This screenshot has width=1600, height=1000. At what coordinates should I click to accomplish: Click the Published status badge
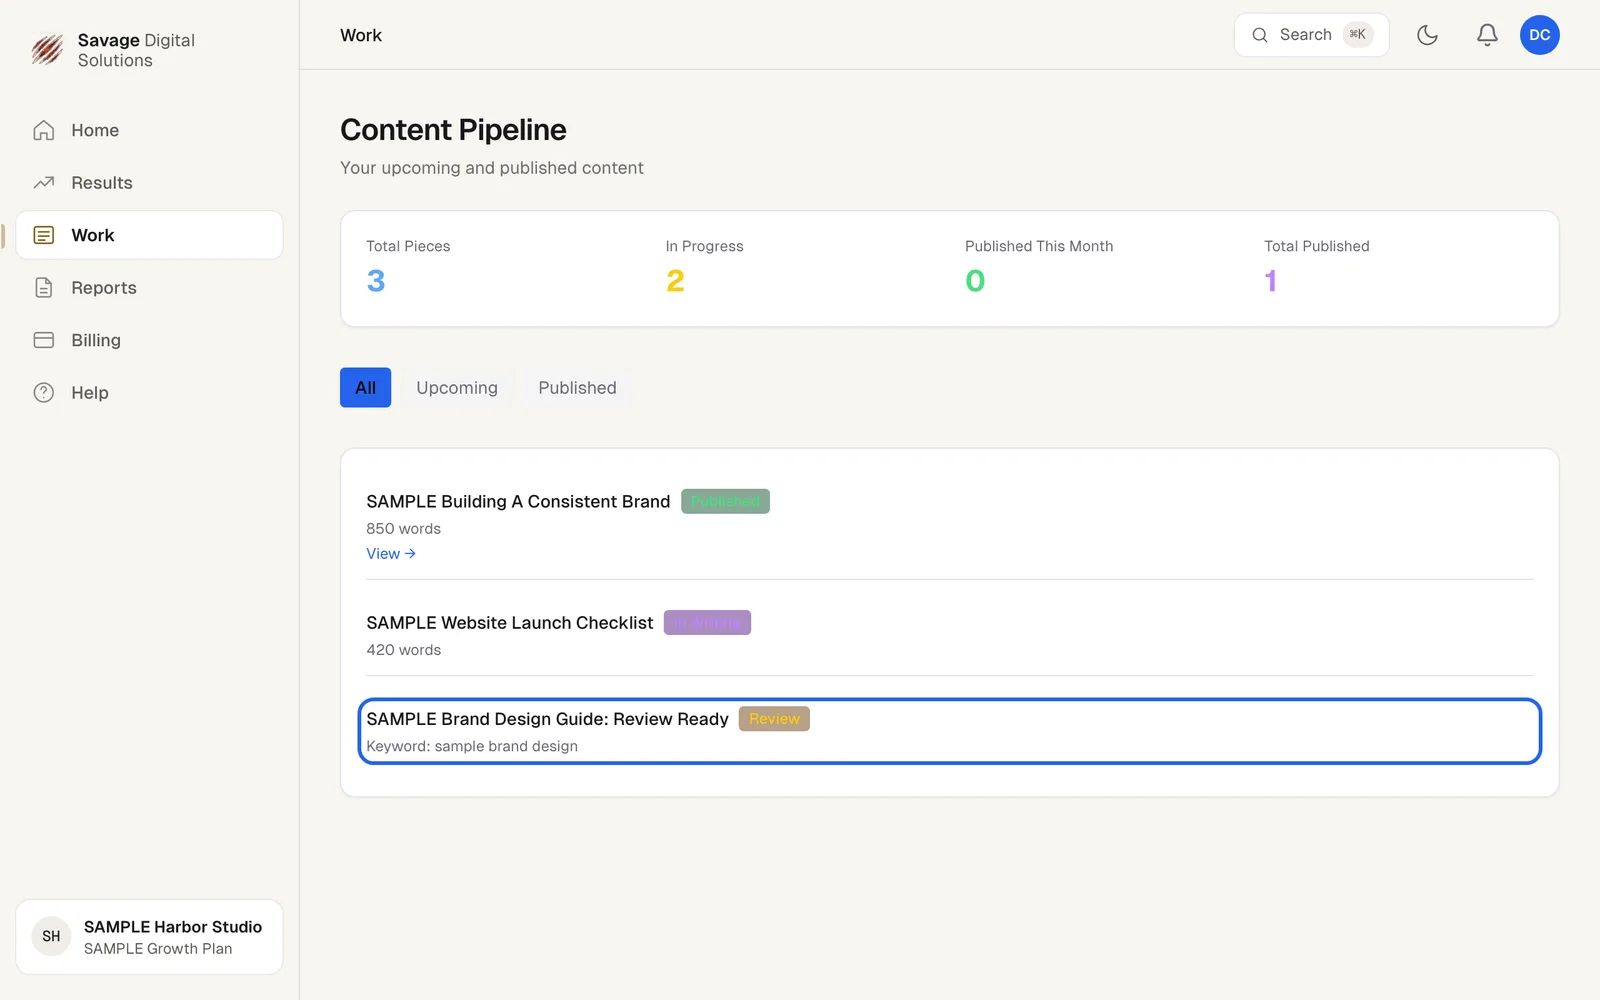725,501
